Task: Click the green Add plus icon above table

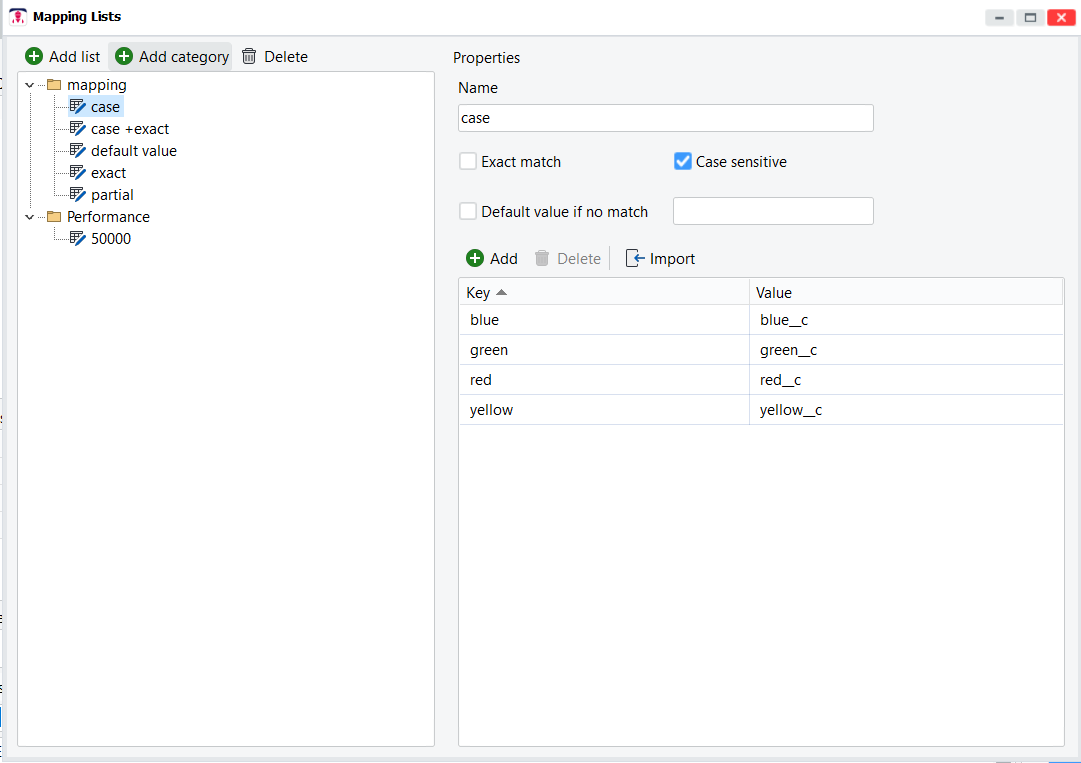Action: coord(475,259)
